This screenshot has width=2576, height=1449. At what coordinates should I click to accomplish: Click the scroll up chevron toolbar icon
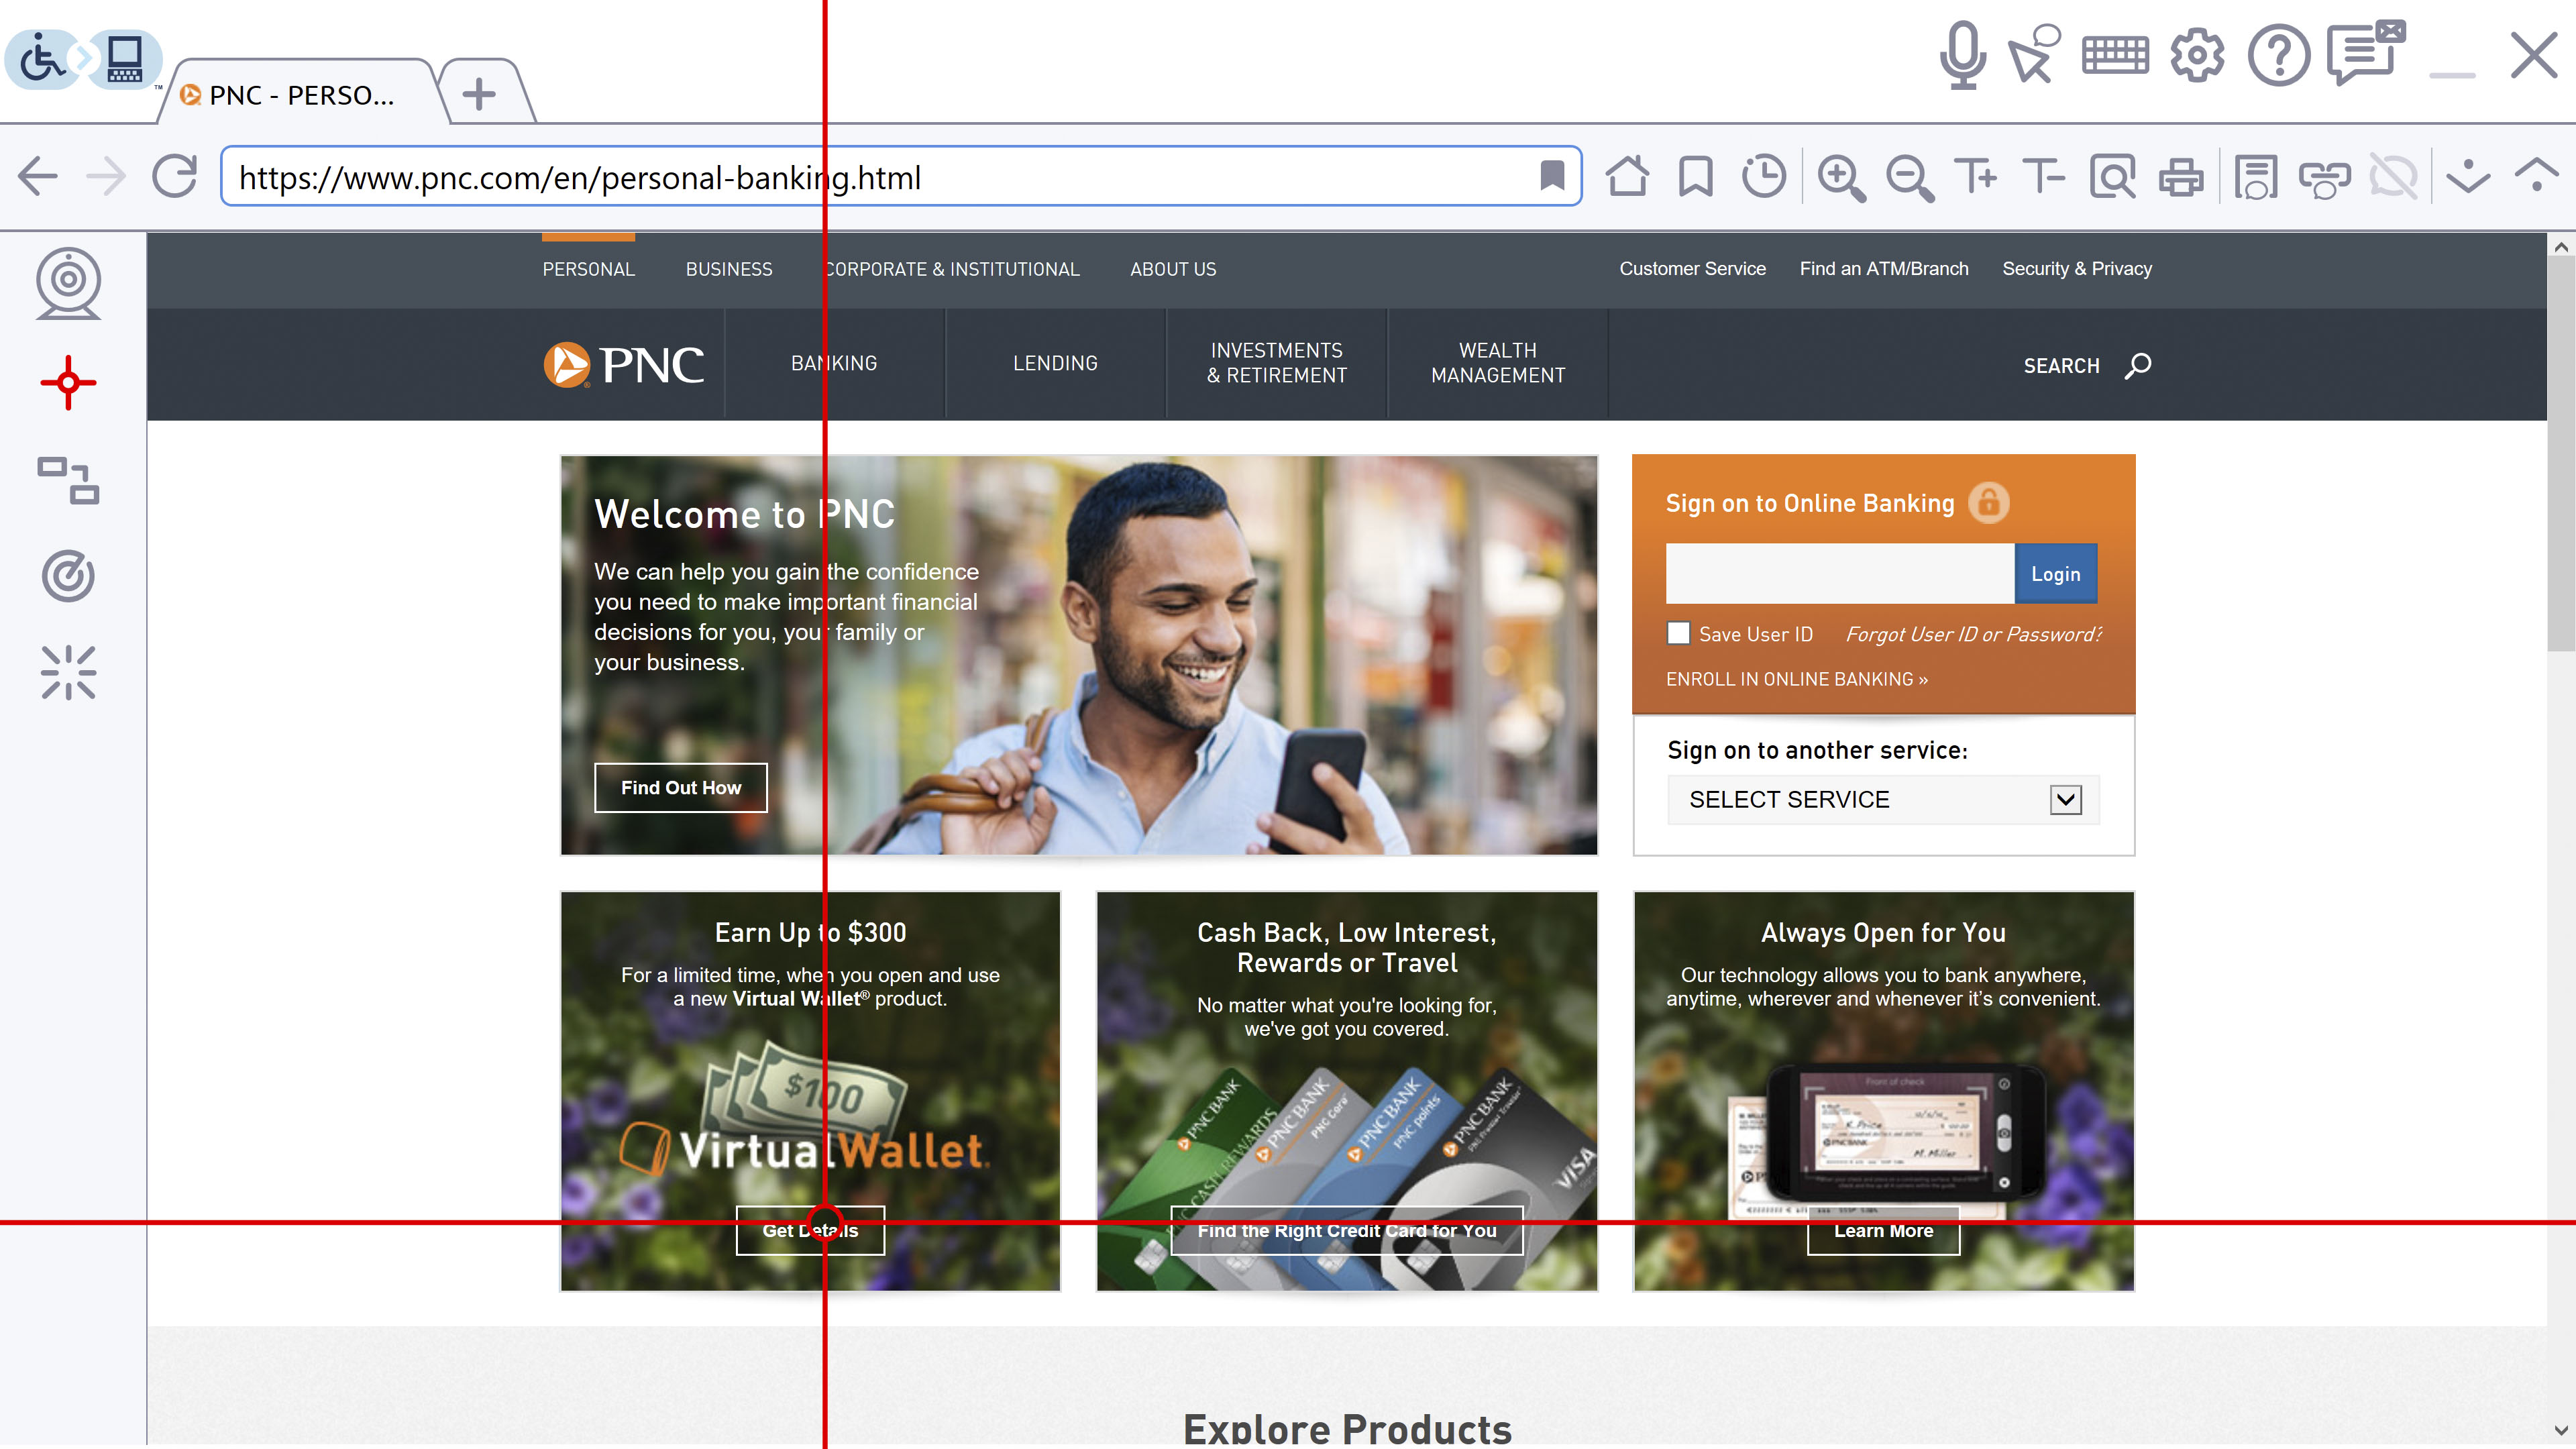[x=2537, y=176]
